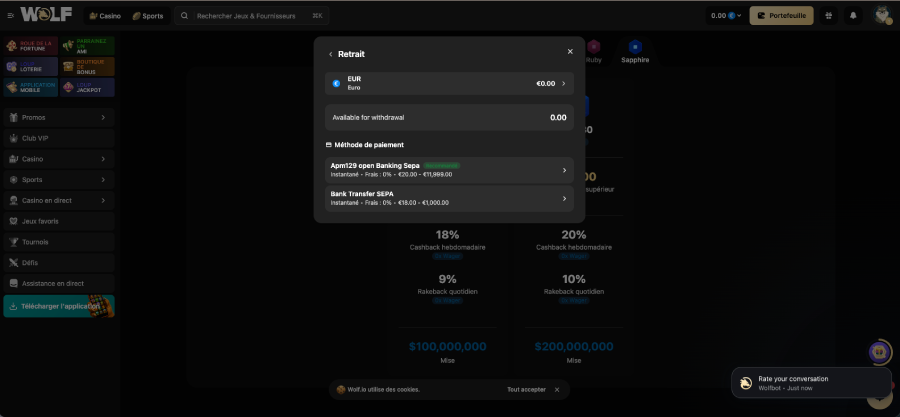This screenshot has height=417, width=900.
Task: Expand the Casino en direct chevron
Action: click(103, 201)
